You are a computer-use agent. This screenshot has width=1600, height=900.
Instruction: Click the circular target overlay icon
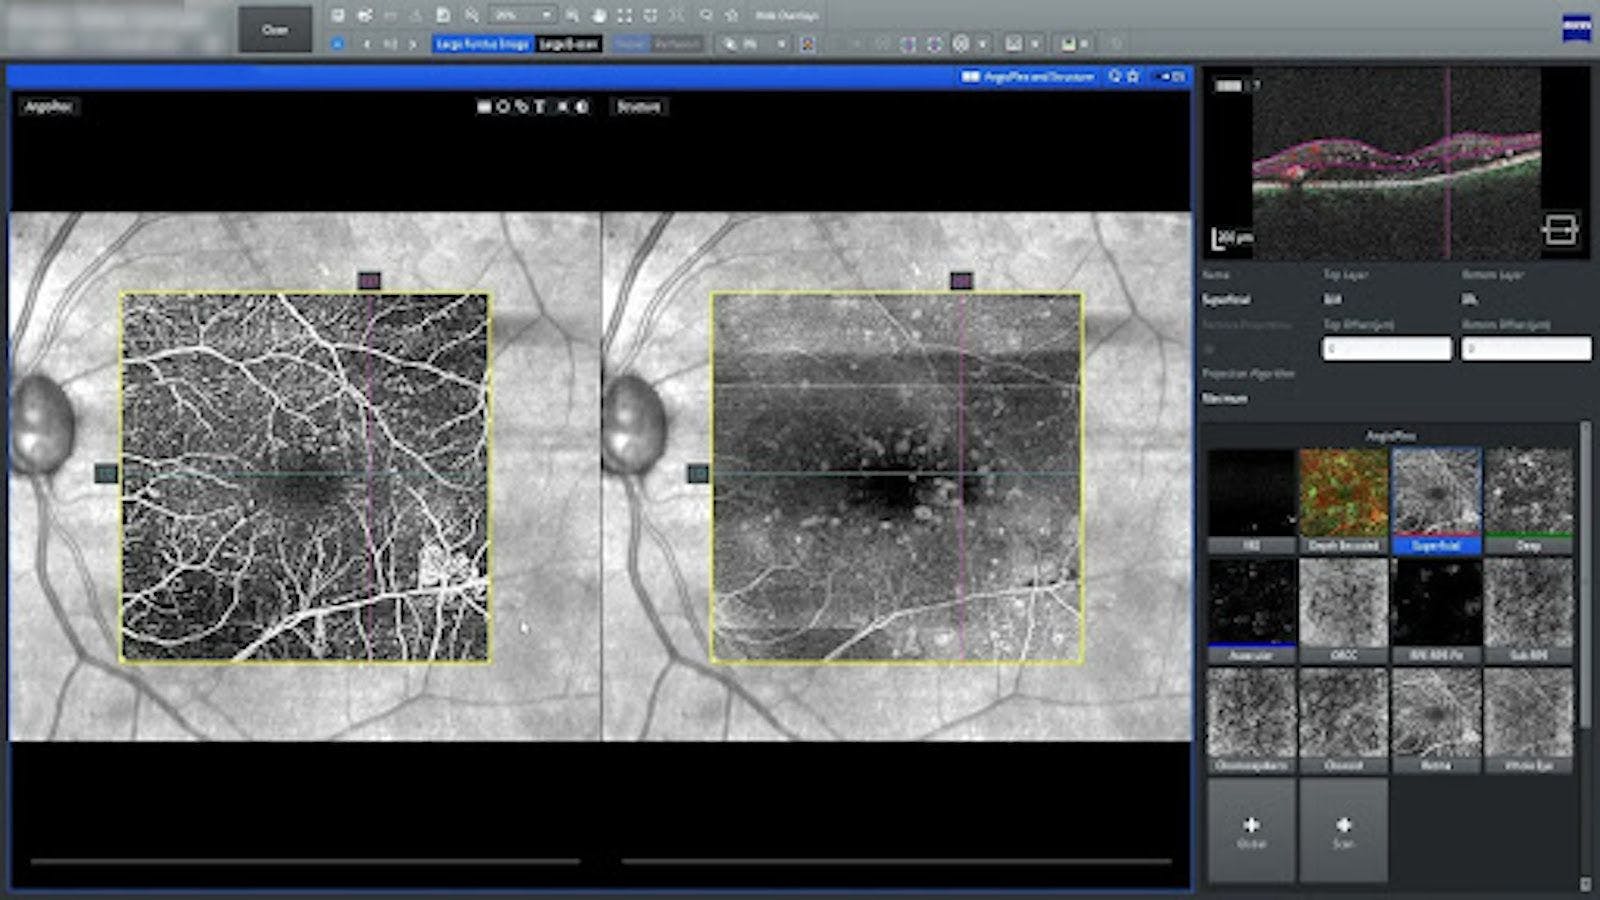coord(961,44)
